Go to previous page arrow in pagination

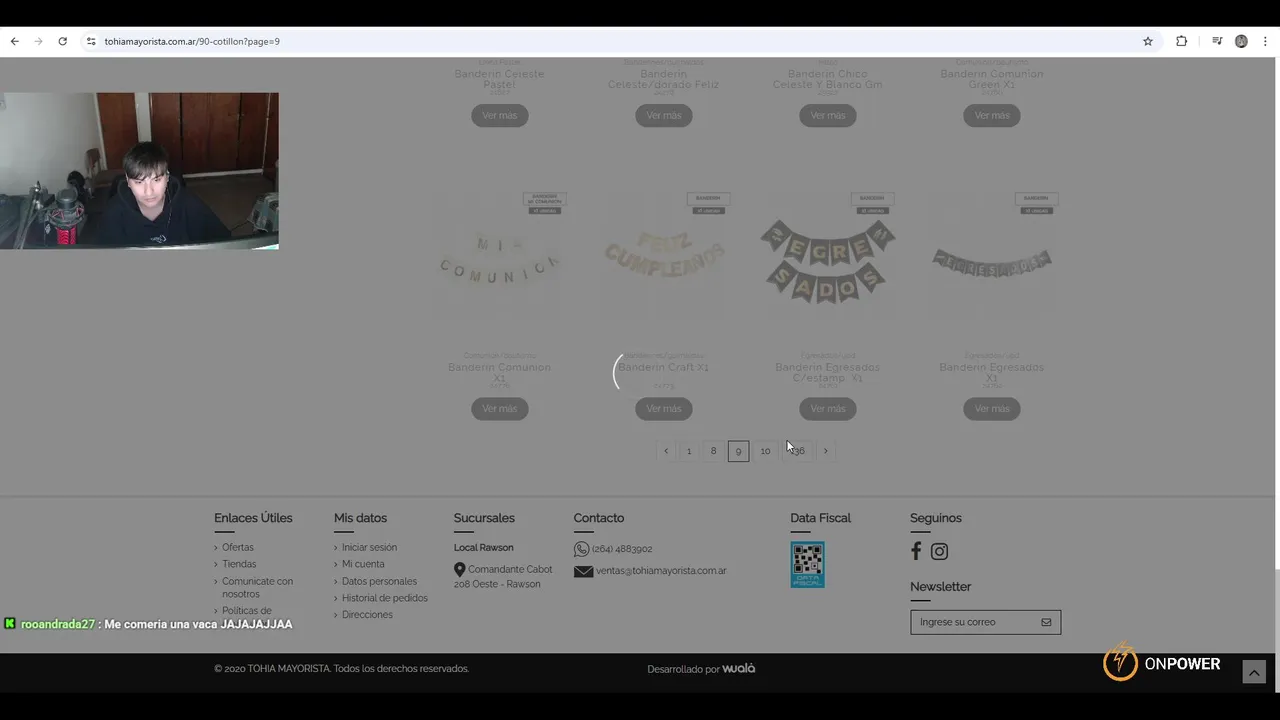667,451
